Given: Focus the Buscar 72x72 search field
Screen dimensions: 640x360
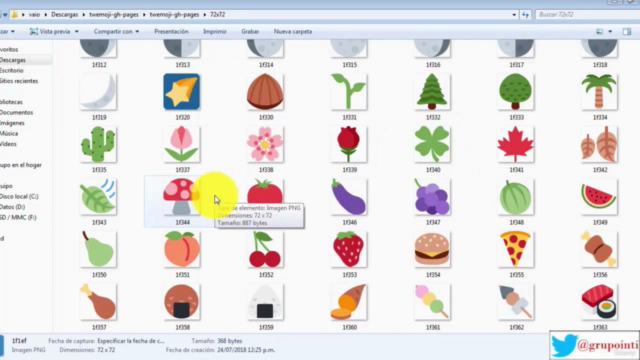Looking at the screenshot, I should tap(587, 14).
